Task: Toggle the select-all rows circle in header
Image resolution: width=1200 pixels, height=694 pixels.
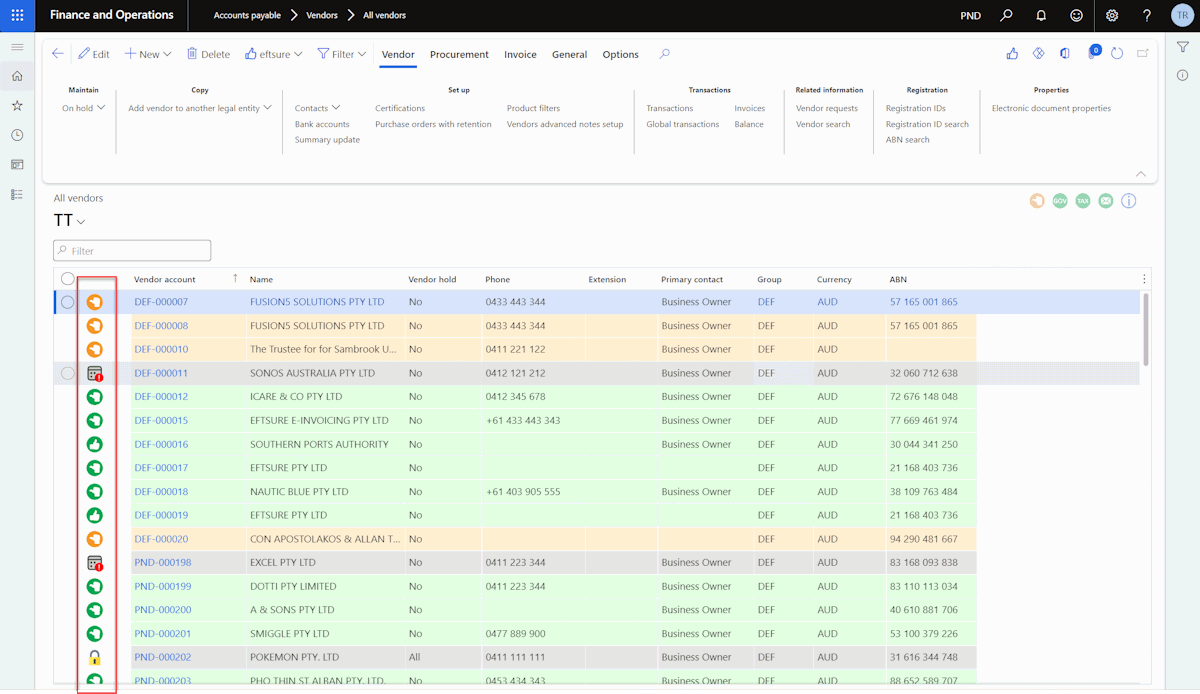Action: (x=68, y=279)
